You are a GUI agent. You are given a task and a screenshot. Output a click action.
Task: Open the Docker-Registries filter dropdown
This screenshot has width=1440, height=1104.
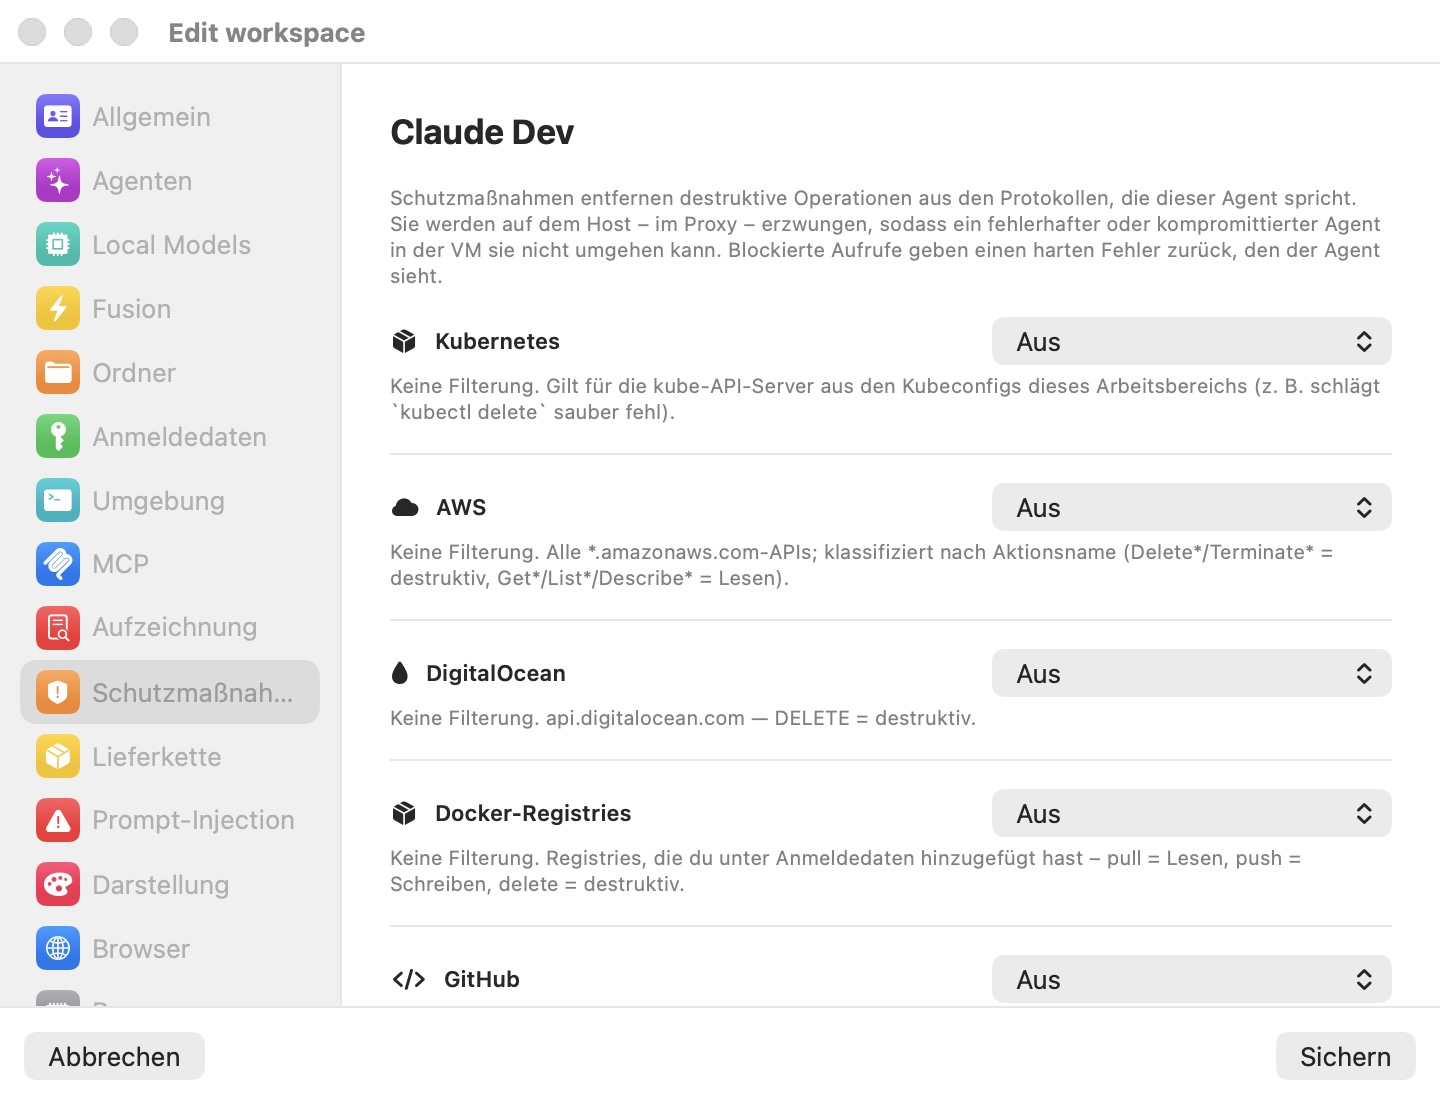[1192, 814]
